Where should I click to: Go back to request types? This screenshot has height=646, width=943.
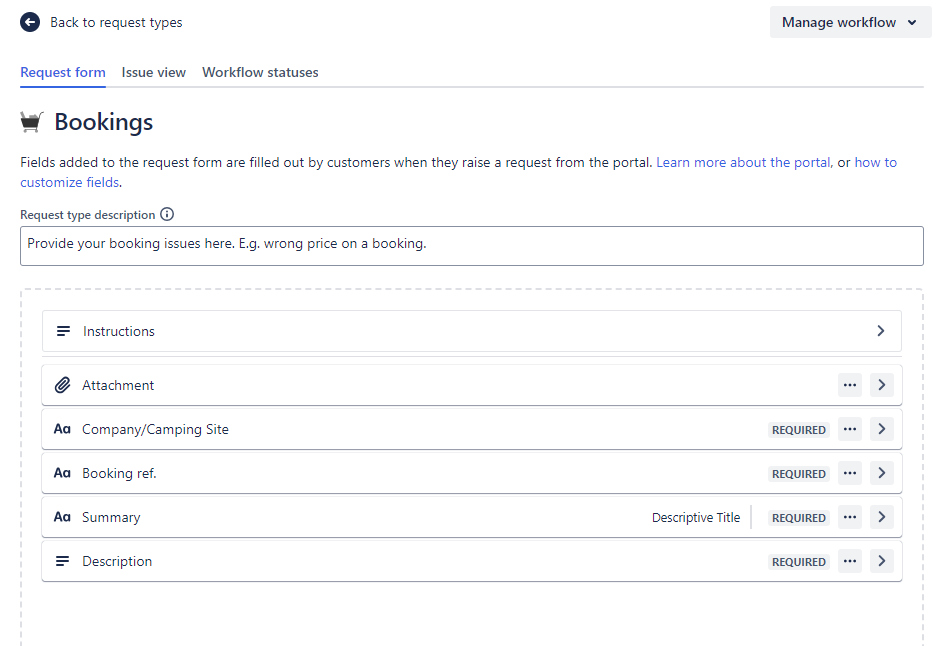tap(116, 22)
